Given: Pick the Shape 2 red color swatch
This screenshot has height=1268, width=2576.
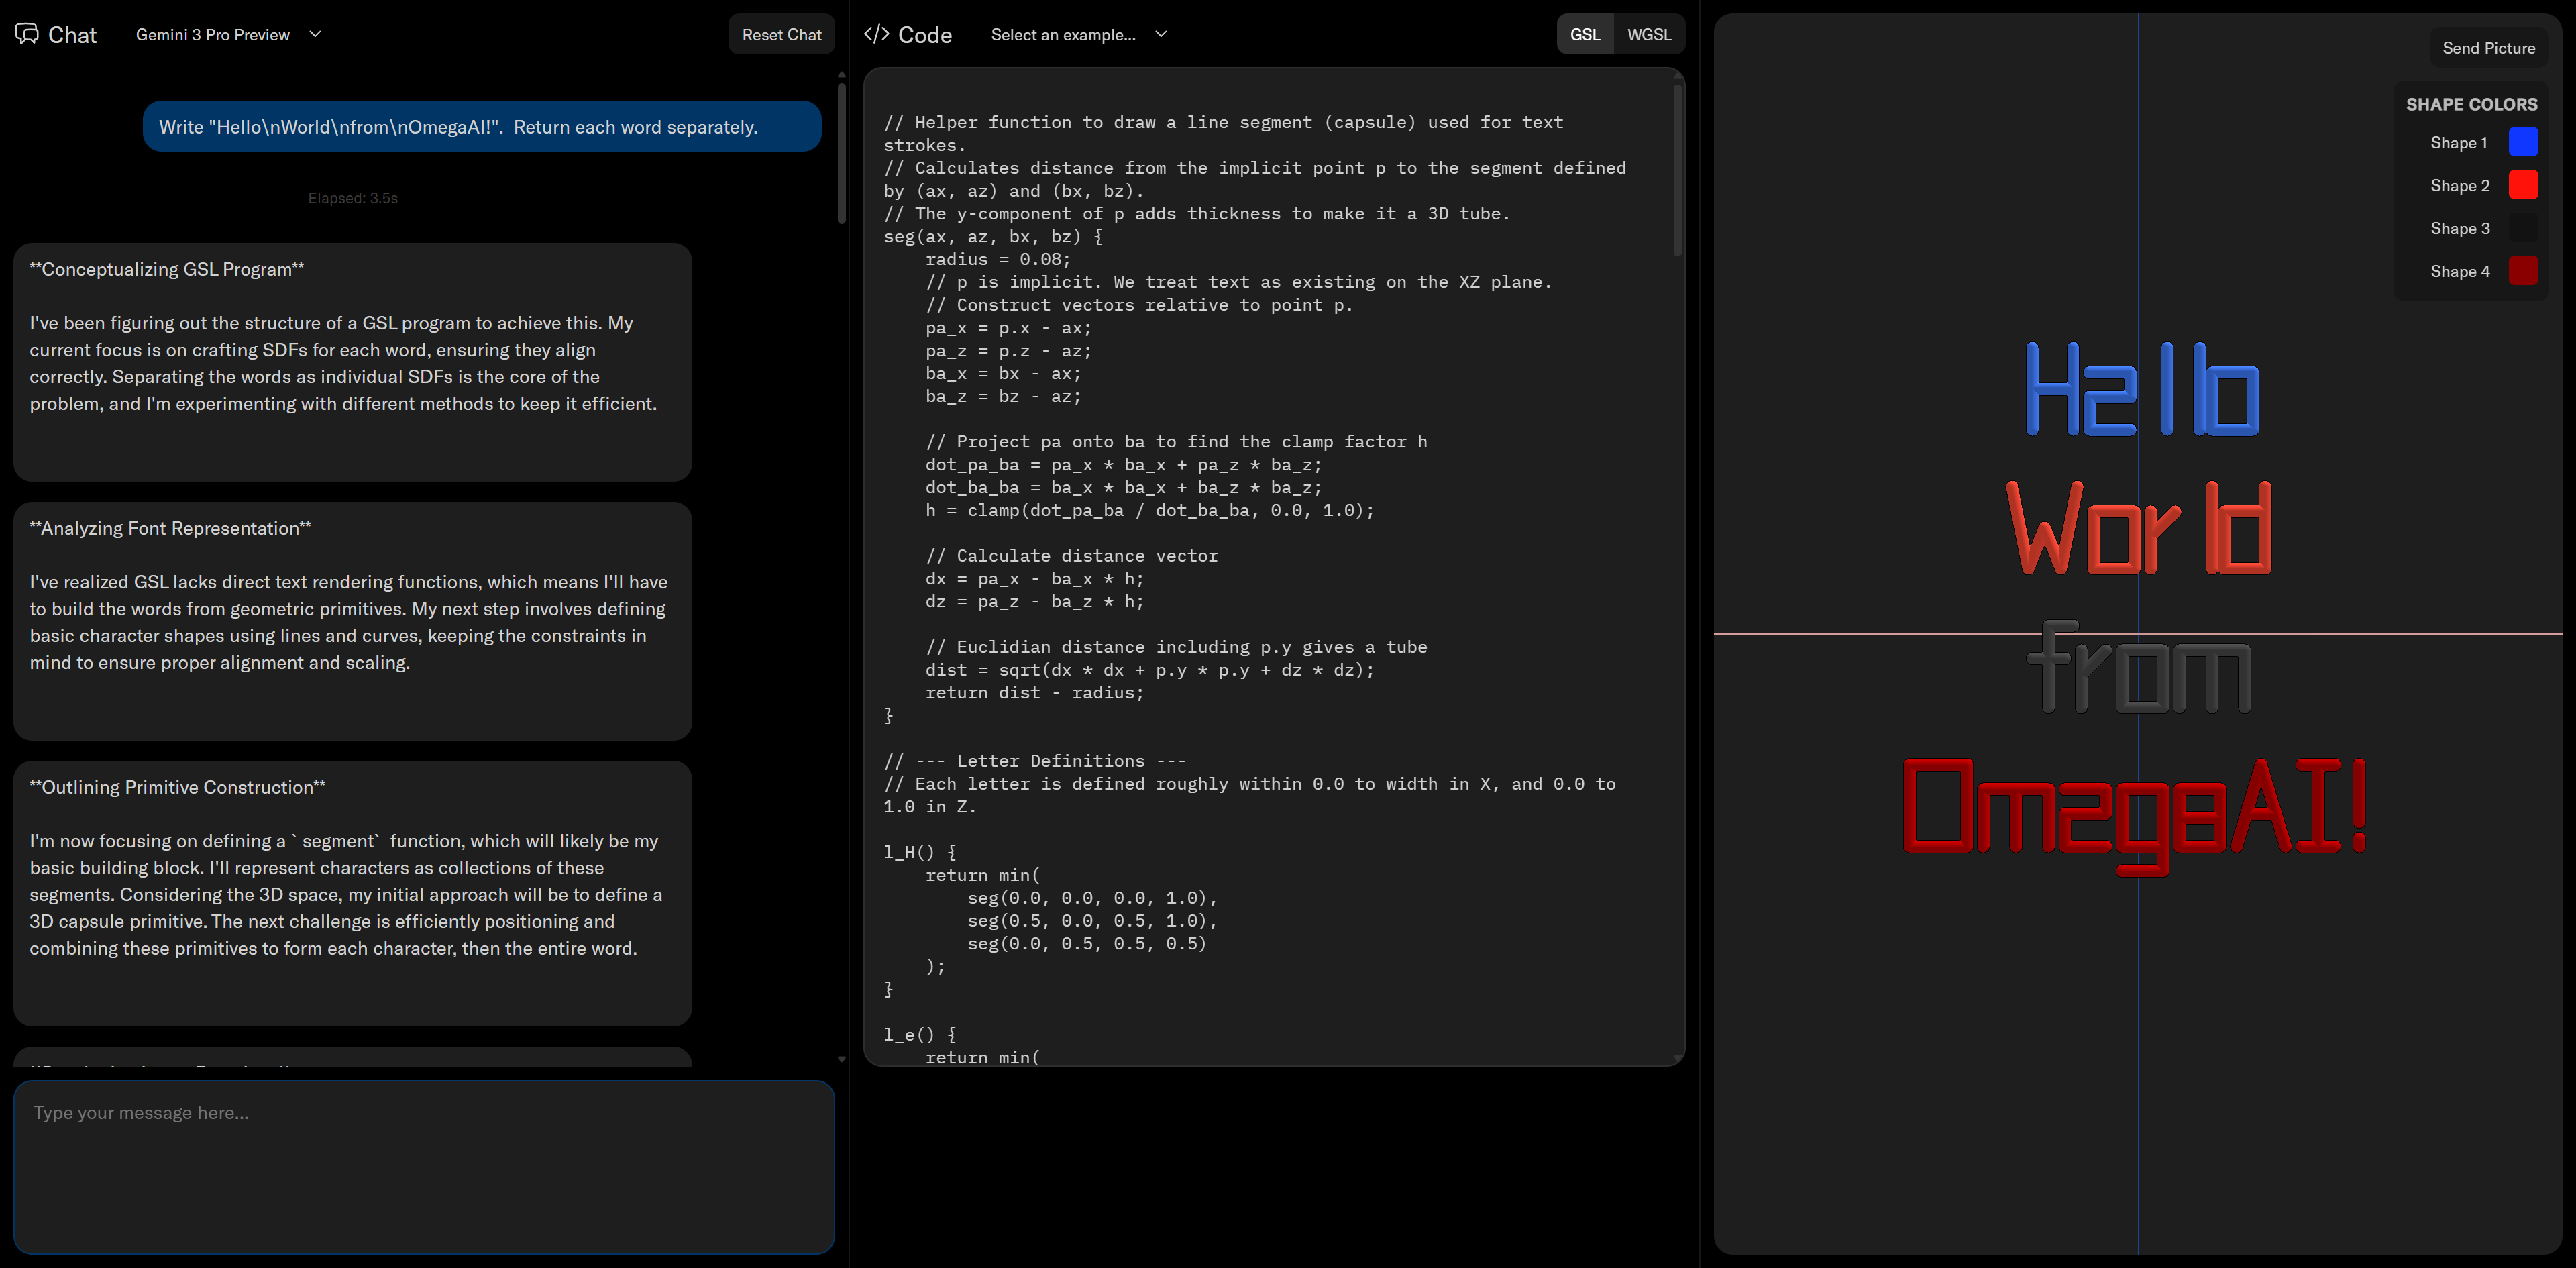Looking at the screenshot, I should coord(2522,185).
